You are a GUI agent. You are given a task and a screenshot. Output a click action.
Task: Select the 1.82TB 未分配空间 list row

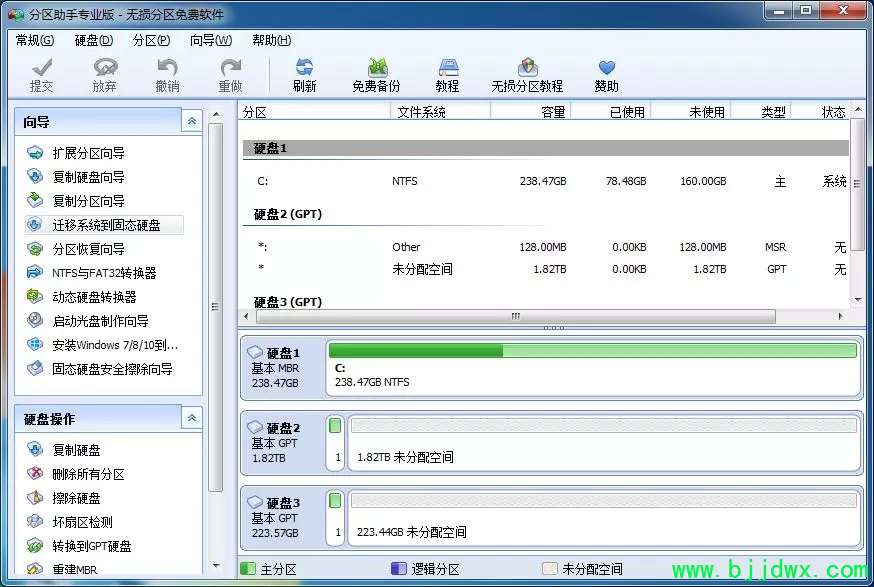coord(546,269)
